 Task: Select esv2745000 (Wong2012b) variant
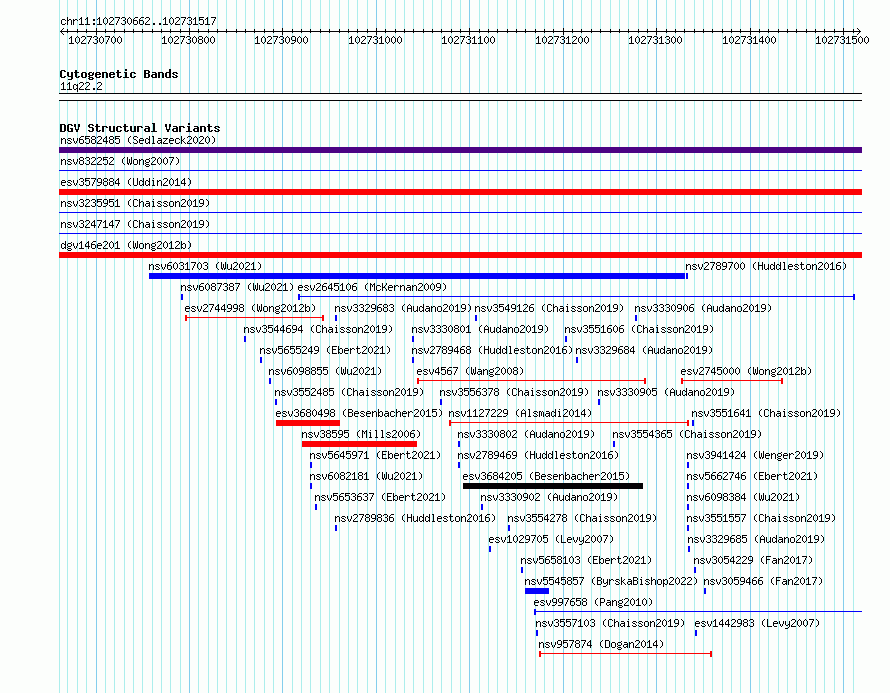[746, 371]
